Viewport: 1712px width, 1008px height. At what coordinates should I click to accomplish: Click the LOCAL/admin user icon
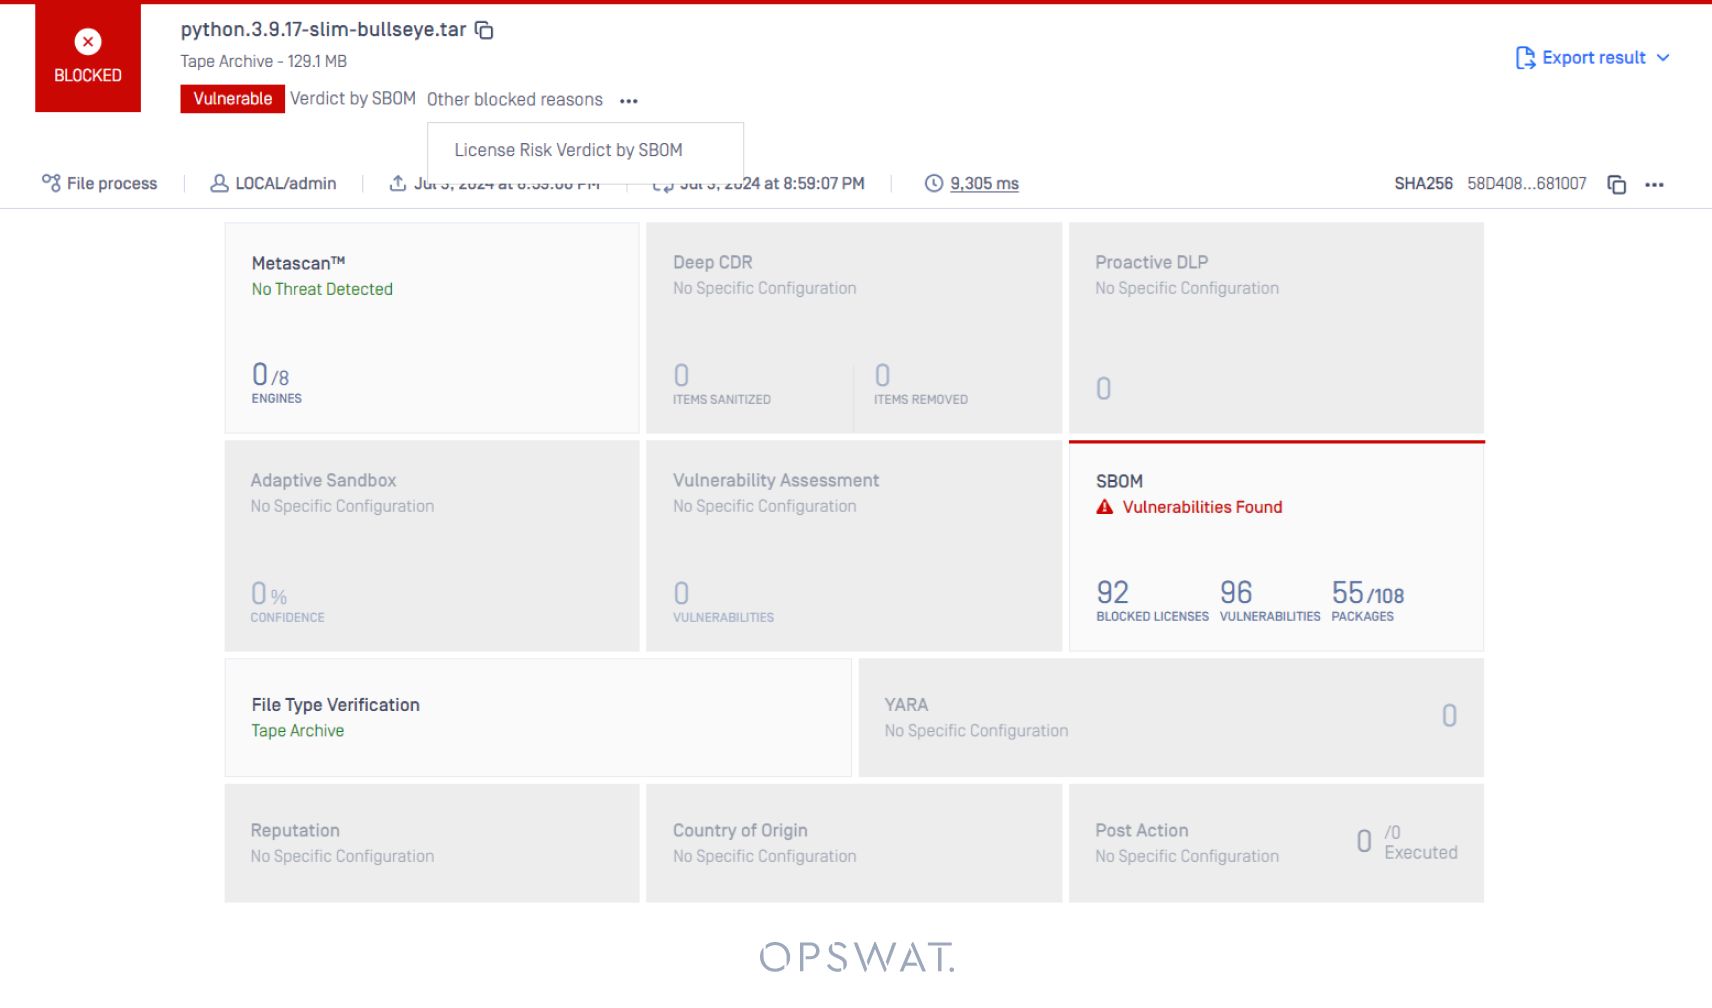point(219,183)
